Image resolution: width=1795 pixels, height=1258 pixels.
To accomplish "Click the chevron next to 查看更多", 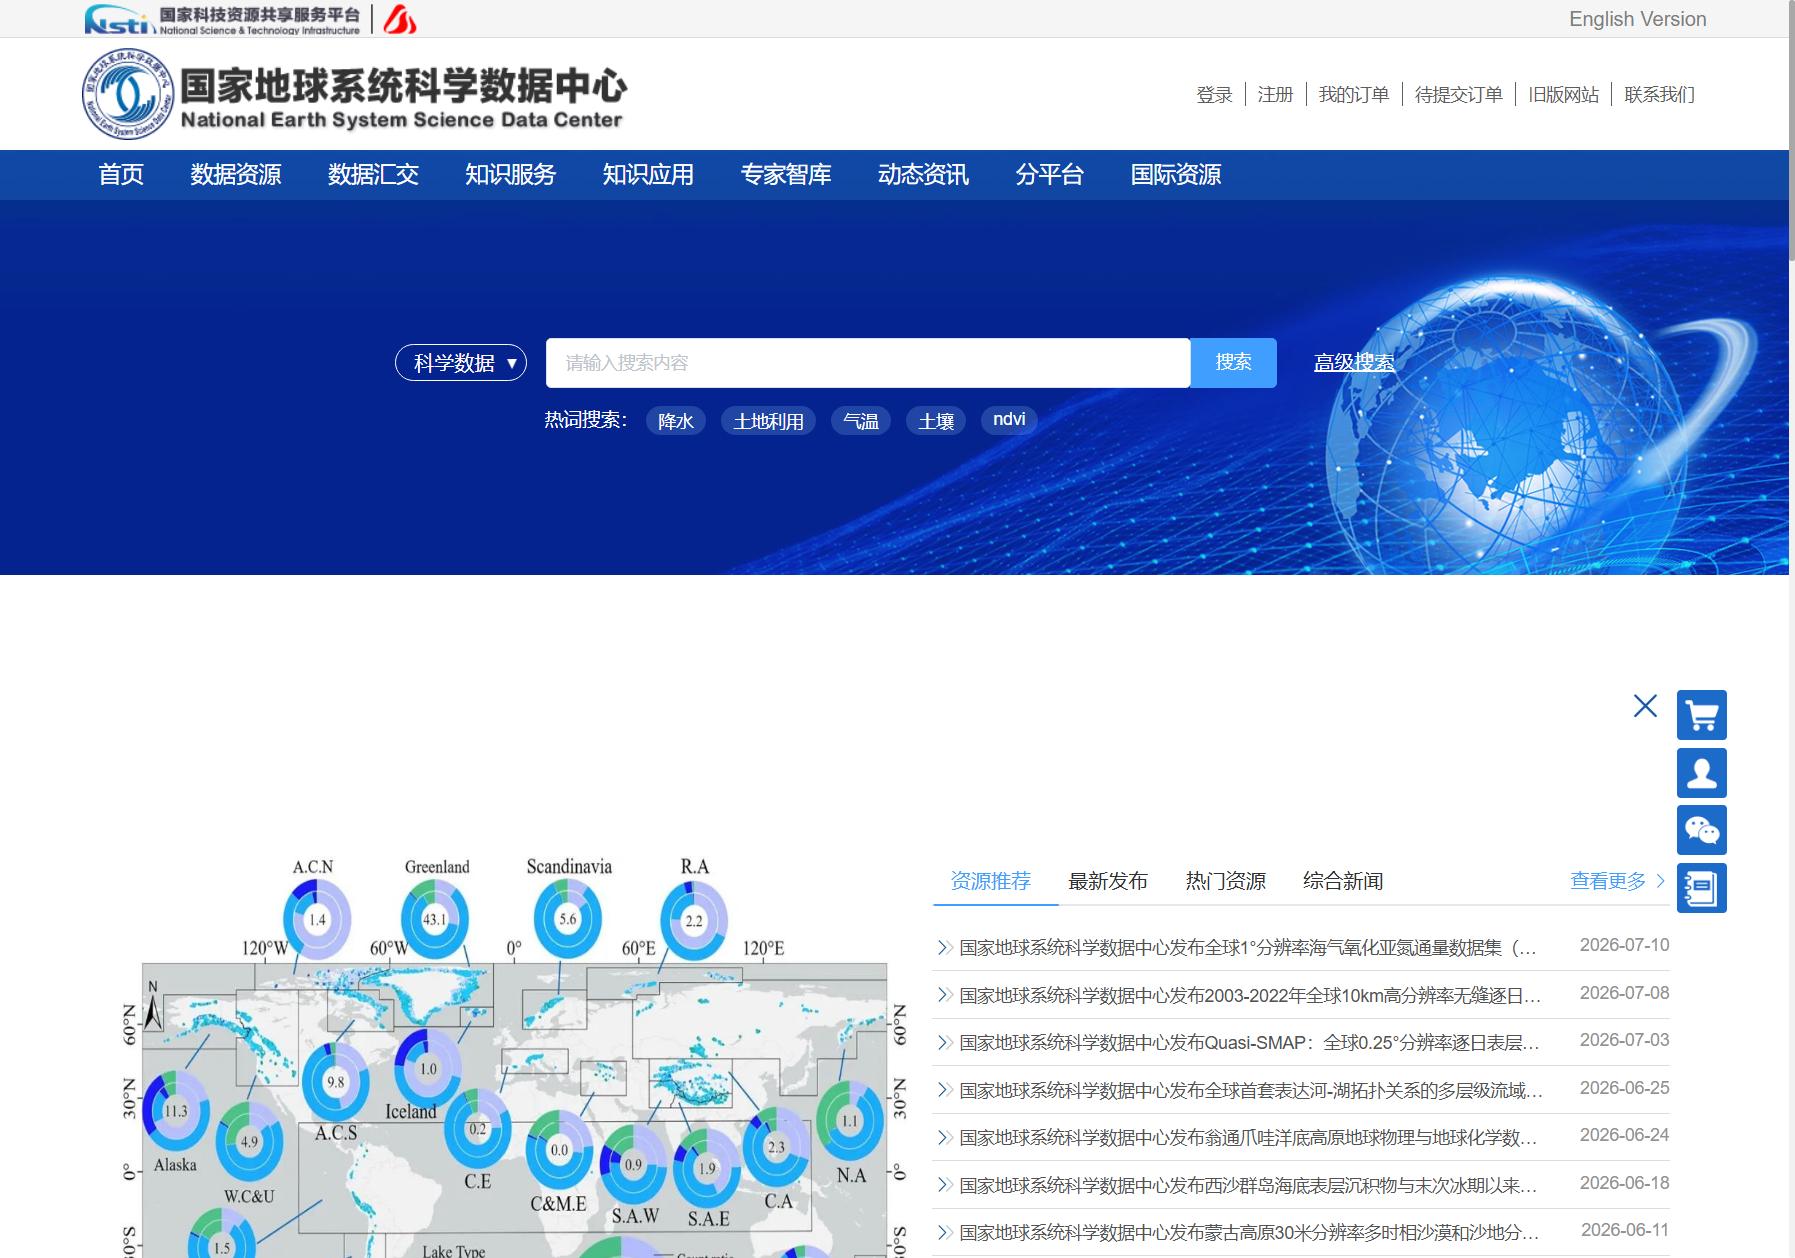I will pos(1661,881).
